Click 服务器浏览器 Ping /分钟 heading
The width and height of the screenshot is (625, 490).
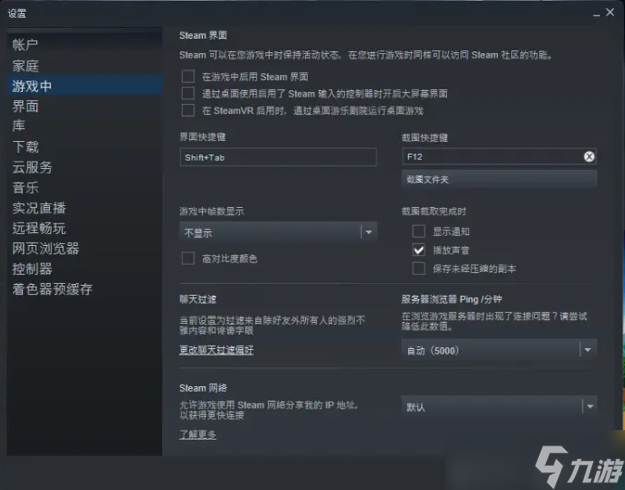(x=452, y=299)
